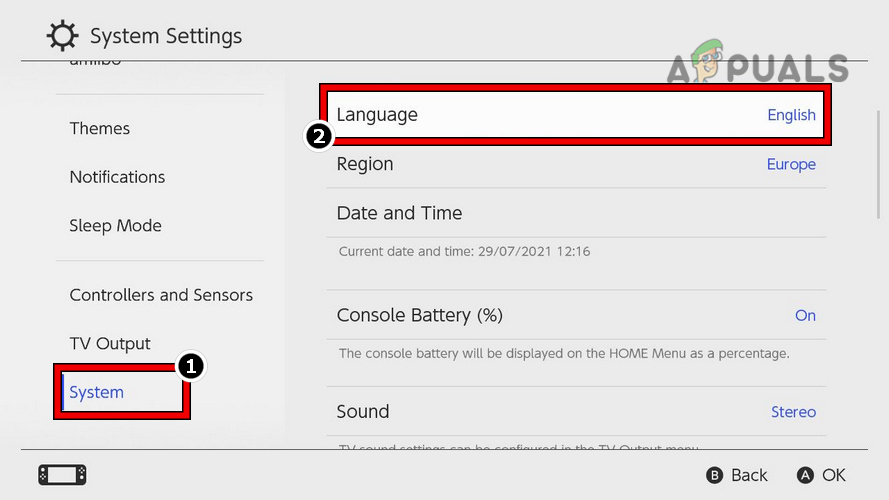Open the Language option showing English

click(x=575, y=115)
